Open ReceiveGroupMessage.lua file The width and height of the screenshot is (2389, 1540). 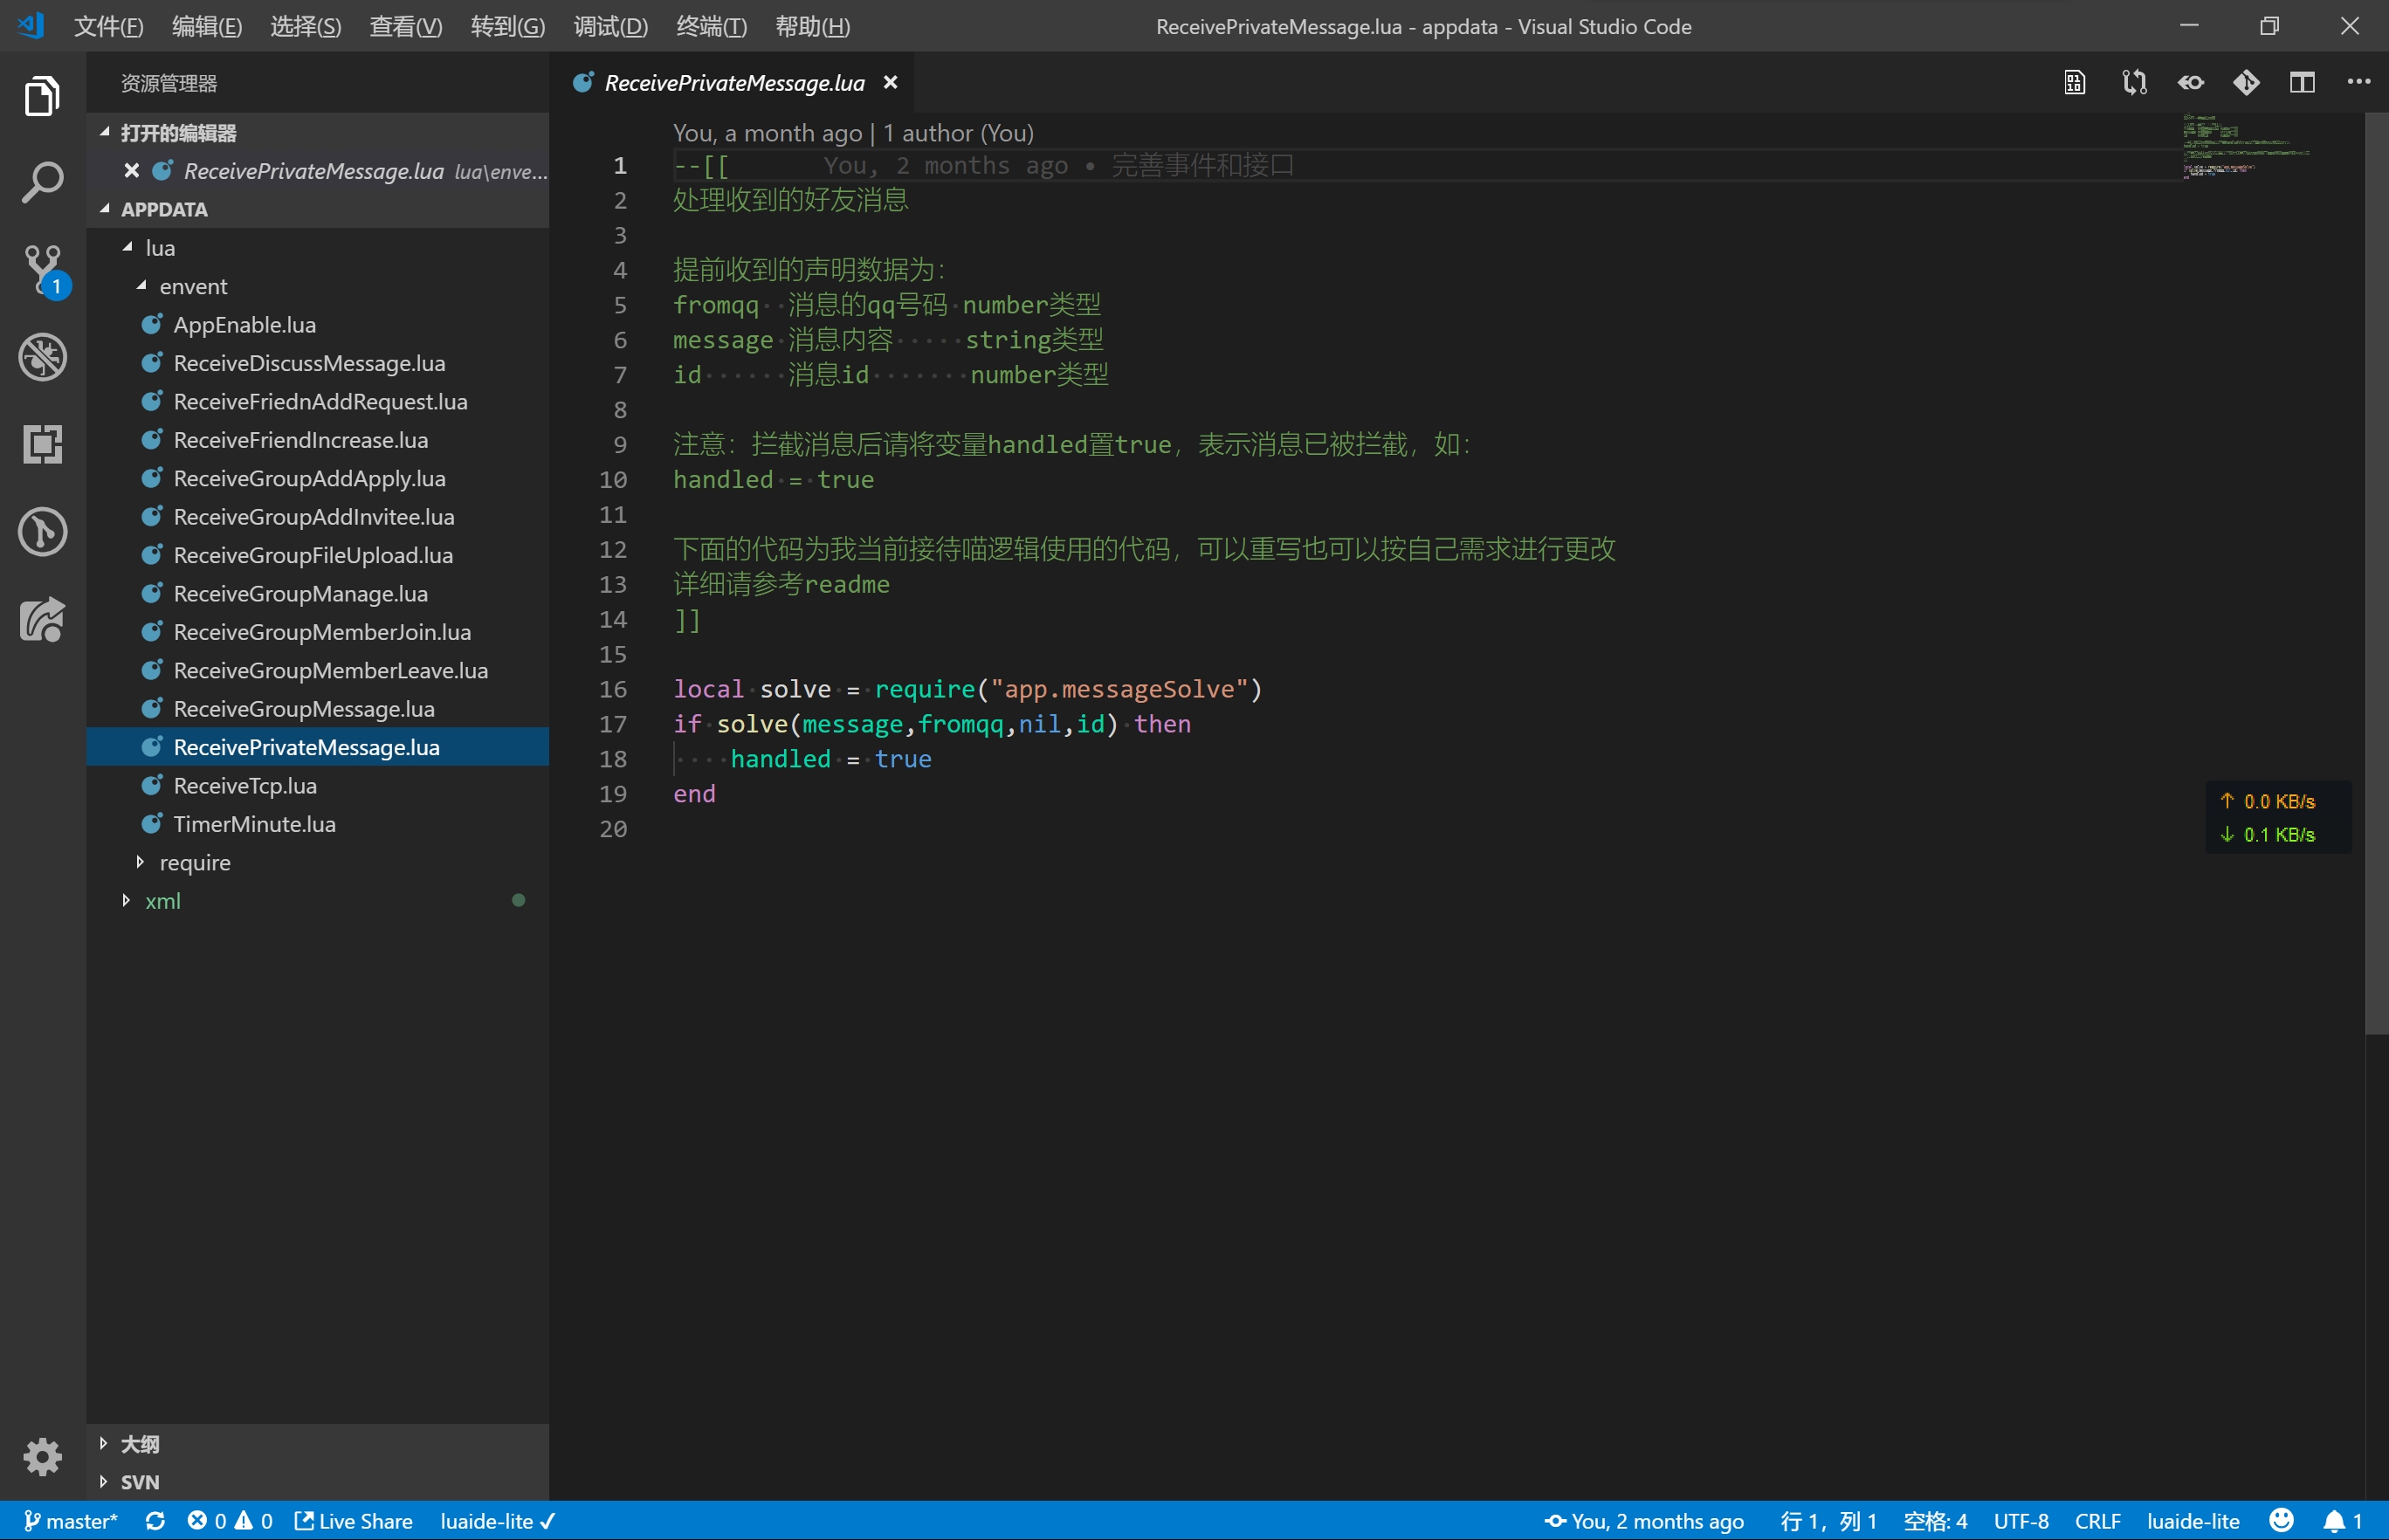click(318, 708)
